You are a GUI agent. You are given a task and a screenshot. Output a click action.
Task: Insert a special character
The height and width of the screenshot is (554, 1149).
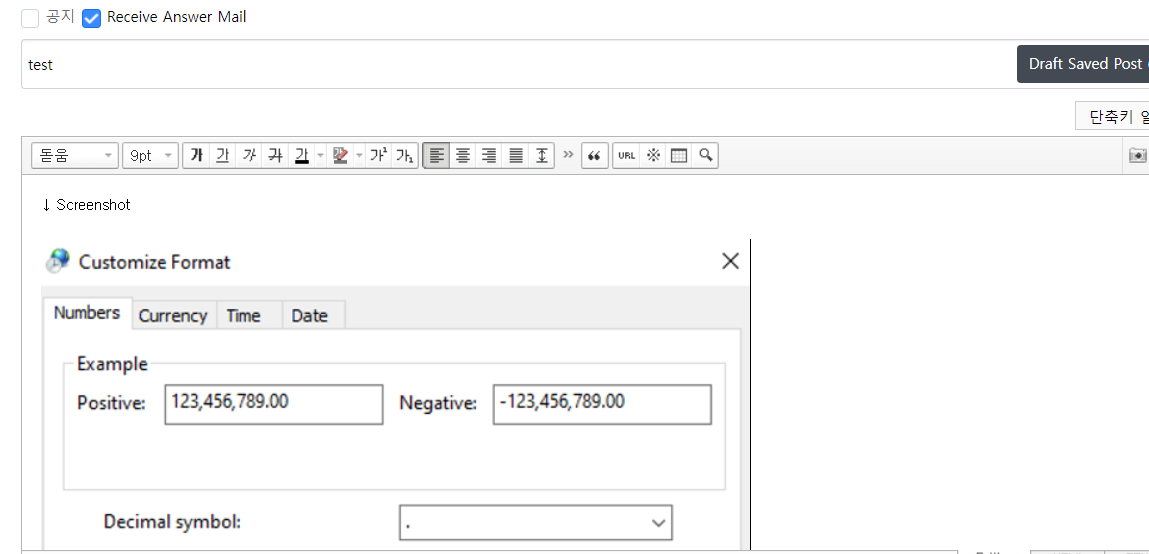(x=653, y=155)
